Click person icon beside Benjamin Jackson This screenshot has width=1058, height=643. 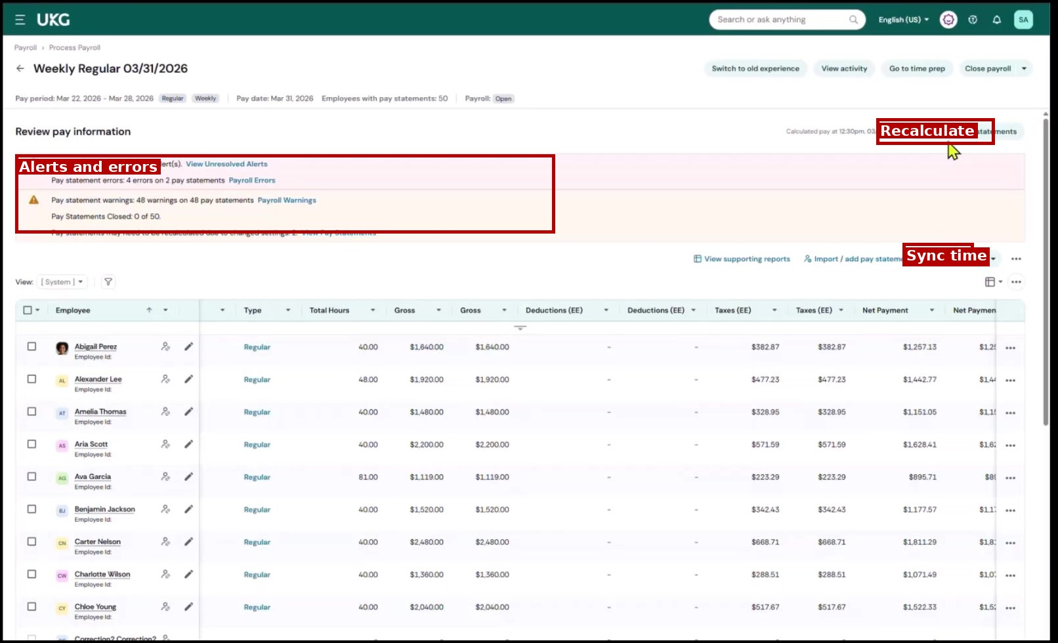(x=165, y=509)
